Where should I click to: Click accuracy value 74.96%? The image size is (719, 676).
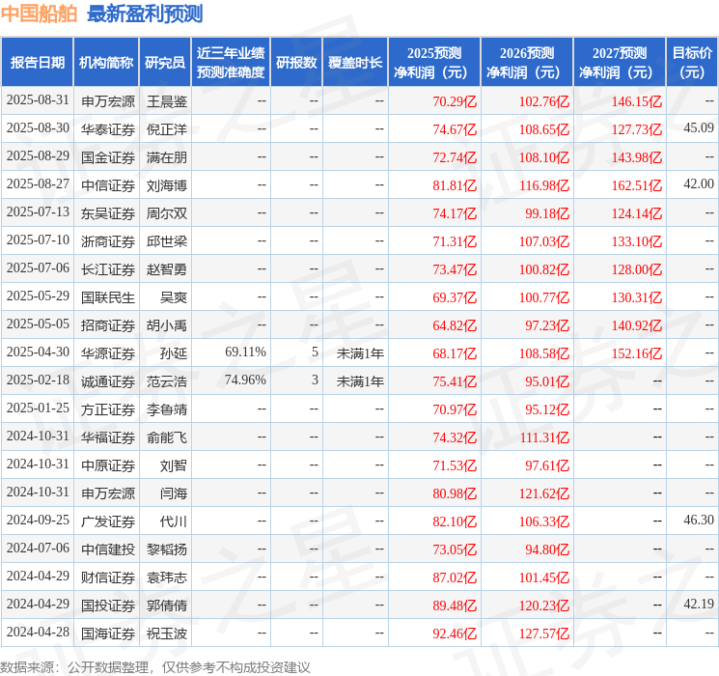tap(245, 380)
